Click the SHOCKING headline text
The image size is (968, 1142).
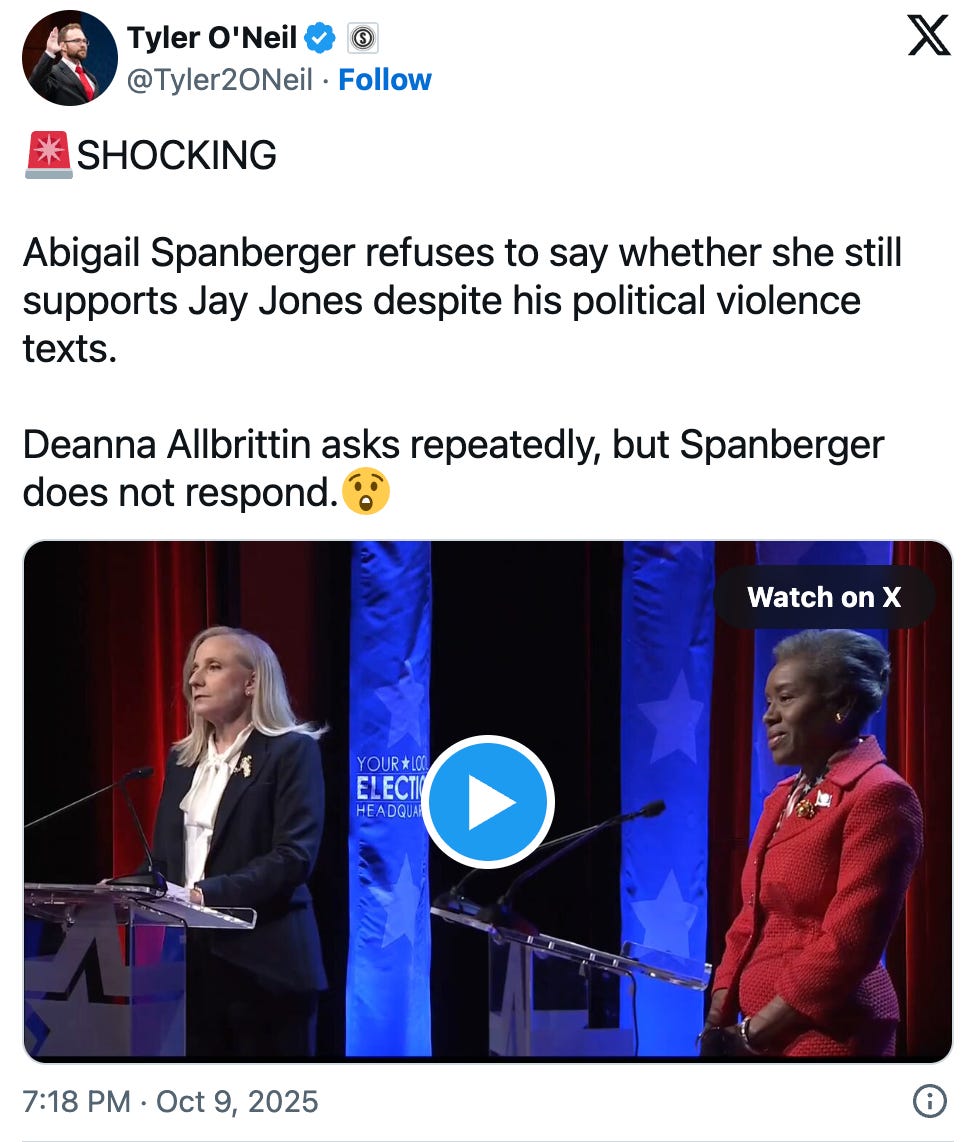click(x=176, y=155)
